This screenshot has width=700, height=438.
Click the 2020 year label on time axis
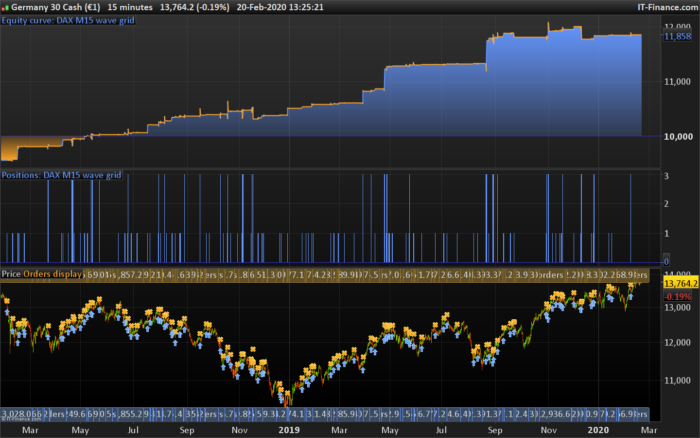pyautogui.click(x=598, y=430)
